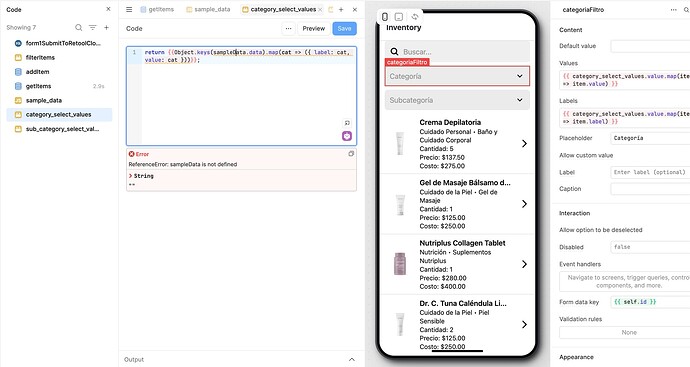The image size is (690, 367).
Task: Open three-dot options next to Preview
Action: coord(288,28)
